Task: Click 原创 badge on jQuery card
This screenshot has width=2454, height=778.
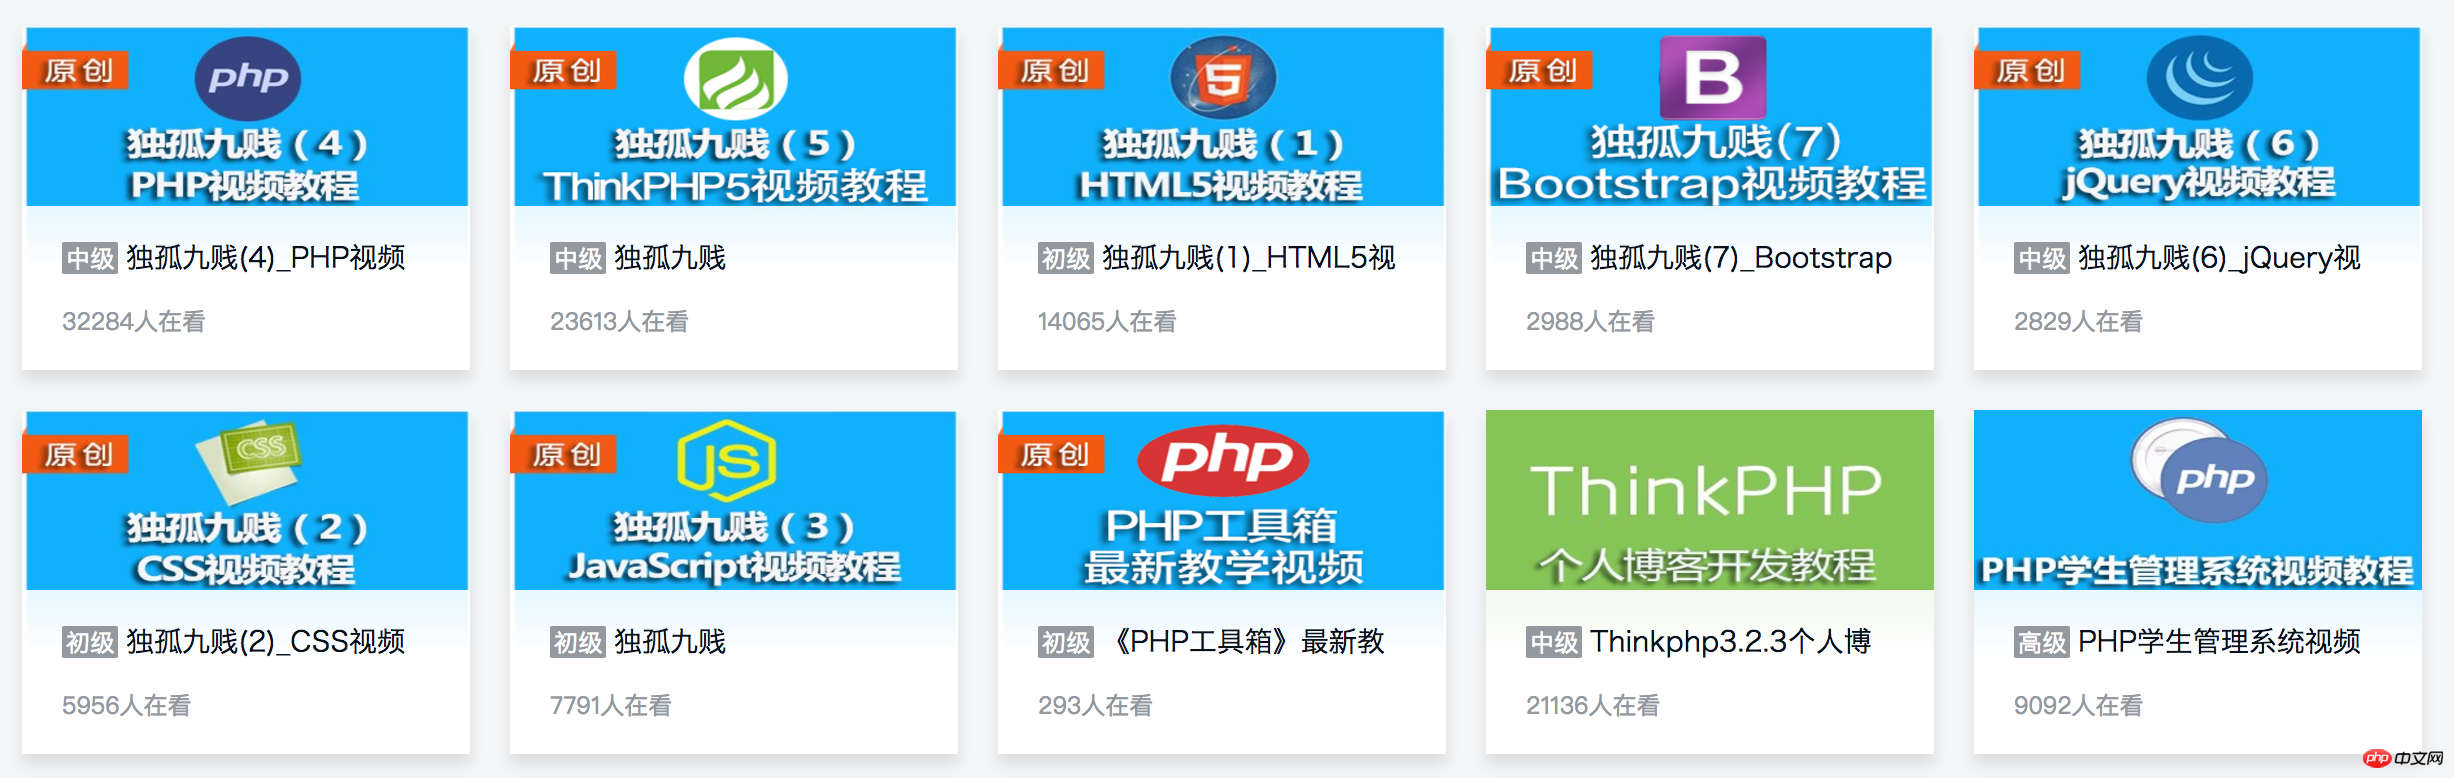Action: pos(2028,70)
